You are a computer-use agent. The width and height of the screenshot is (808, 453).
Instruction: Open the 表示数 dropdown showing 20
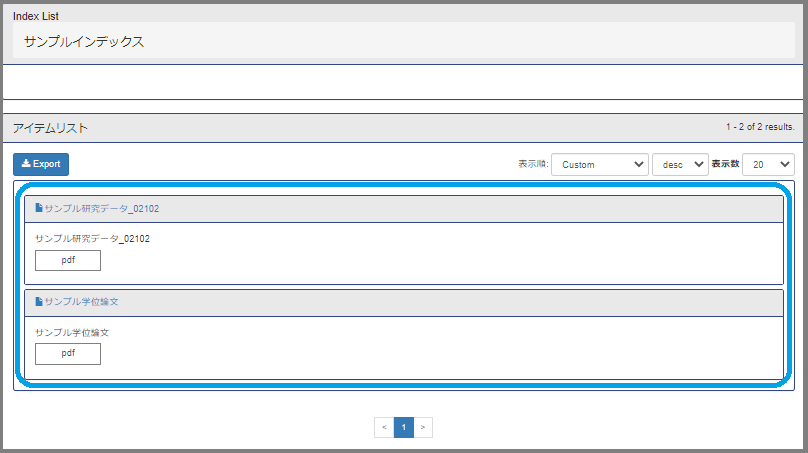coord(769,165)
